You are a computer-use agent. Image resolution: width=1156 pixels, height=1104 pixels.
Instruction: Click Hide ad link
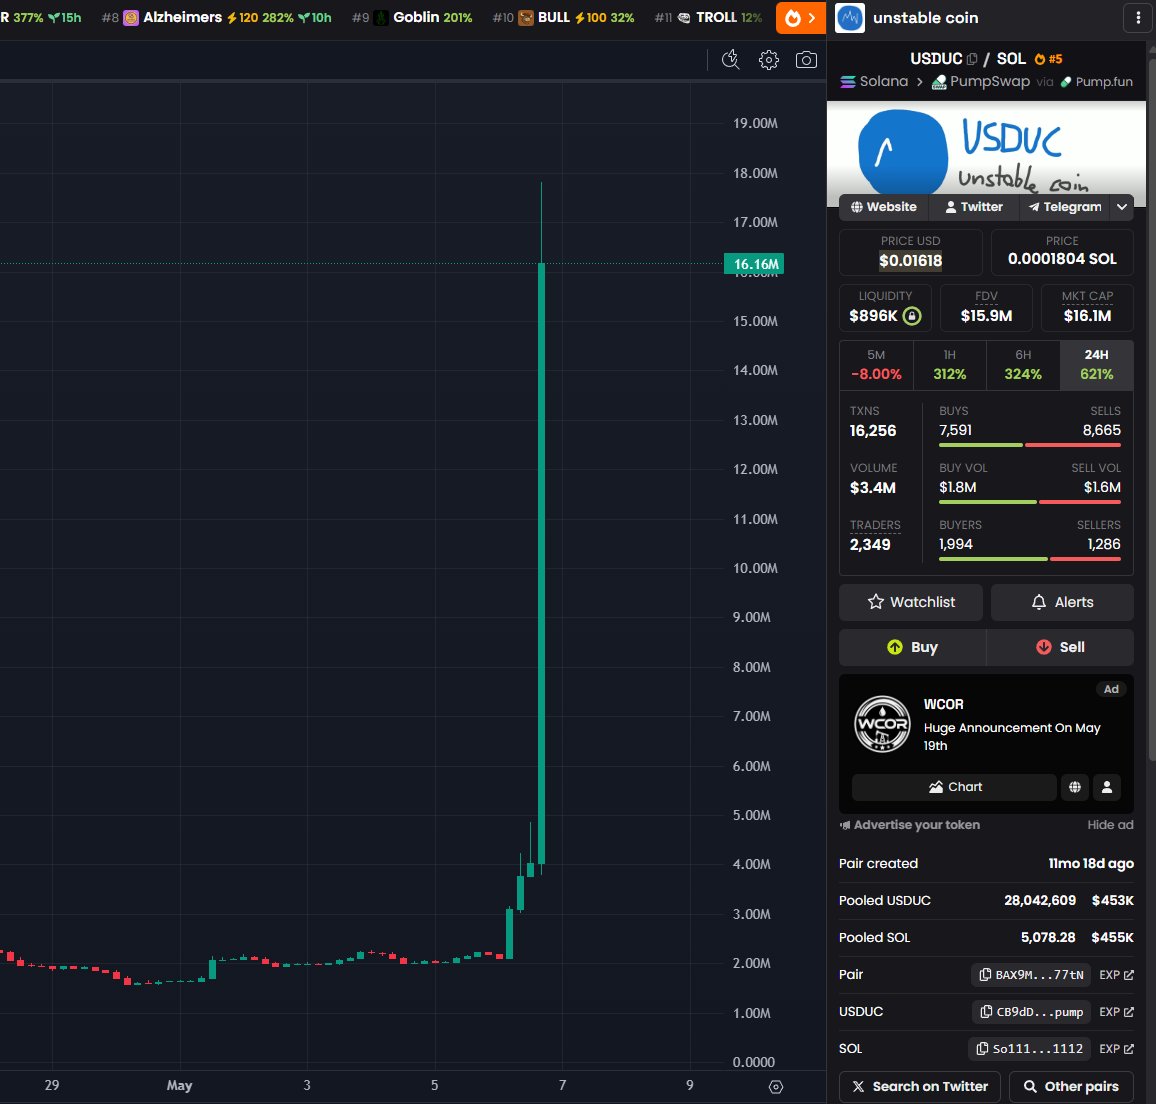coord(1110,825)
